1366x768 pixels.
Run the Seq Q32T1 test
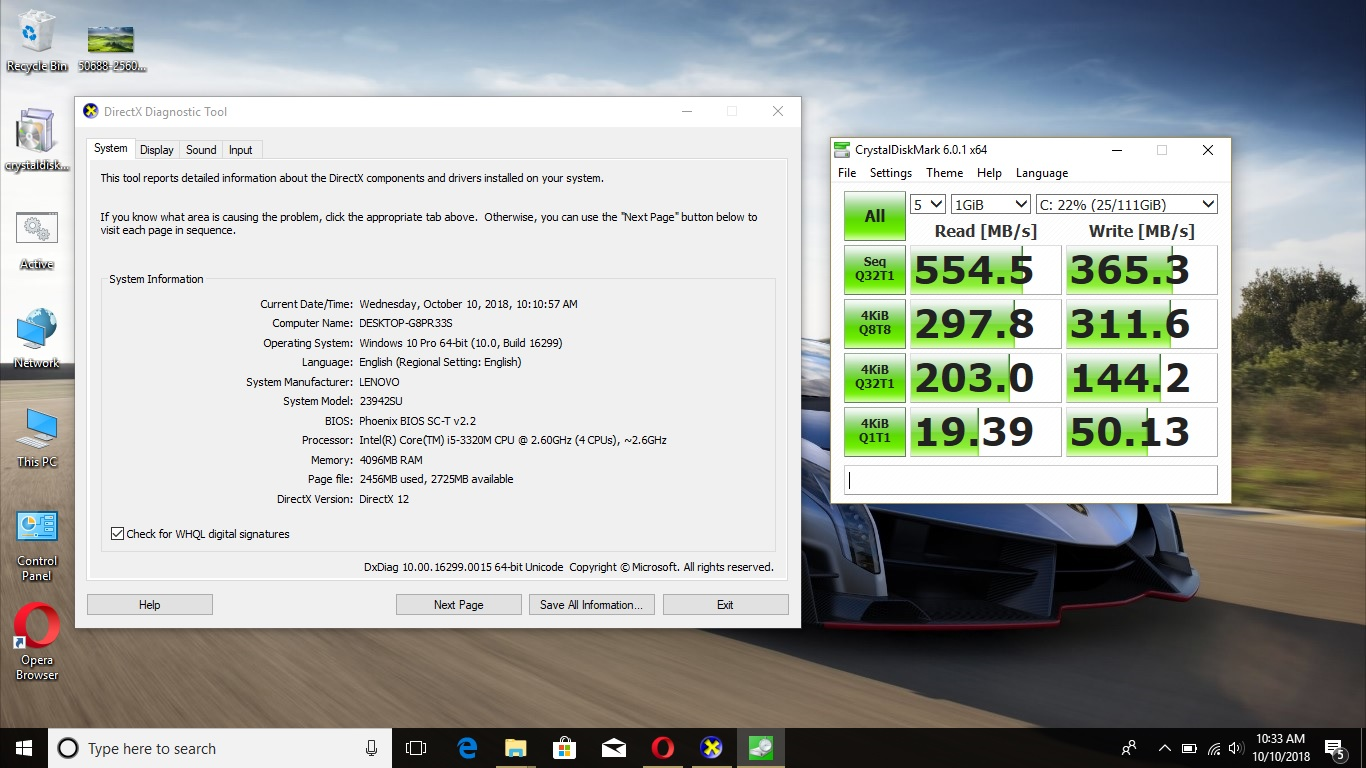(875, 270)
